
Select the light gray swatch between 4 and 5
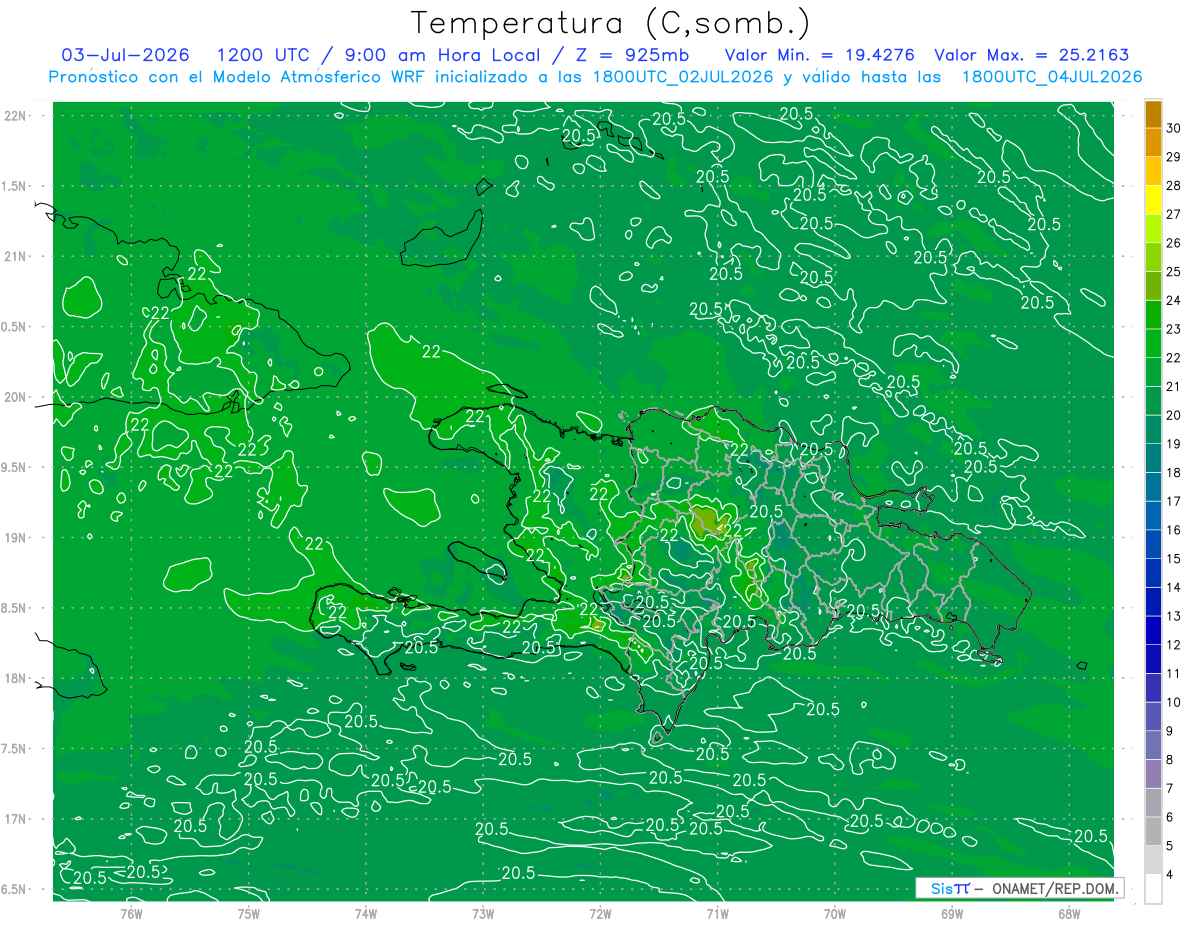[1153, 860]
